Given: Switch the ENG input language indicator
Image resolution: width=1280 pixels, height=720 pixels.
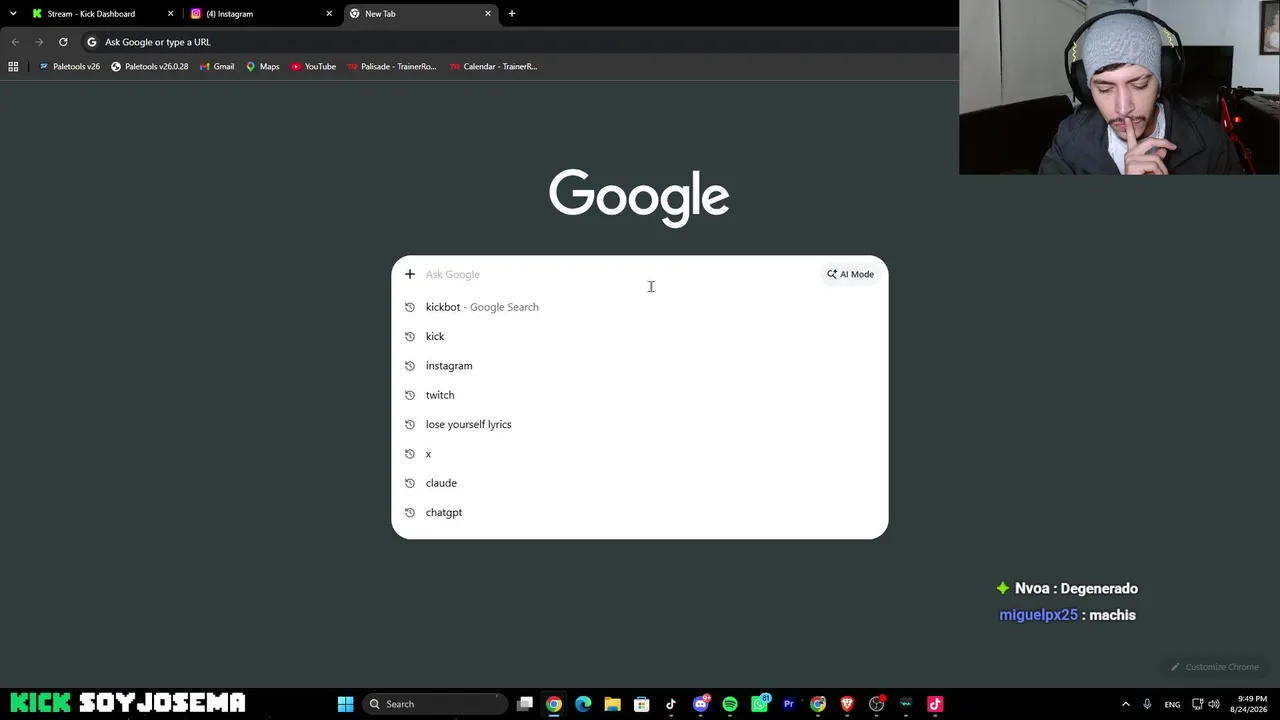Looking at the screenshot, I should click(x=1172, y=704).
